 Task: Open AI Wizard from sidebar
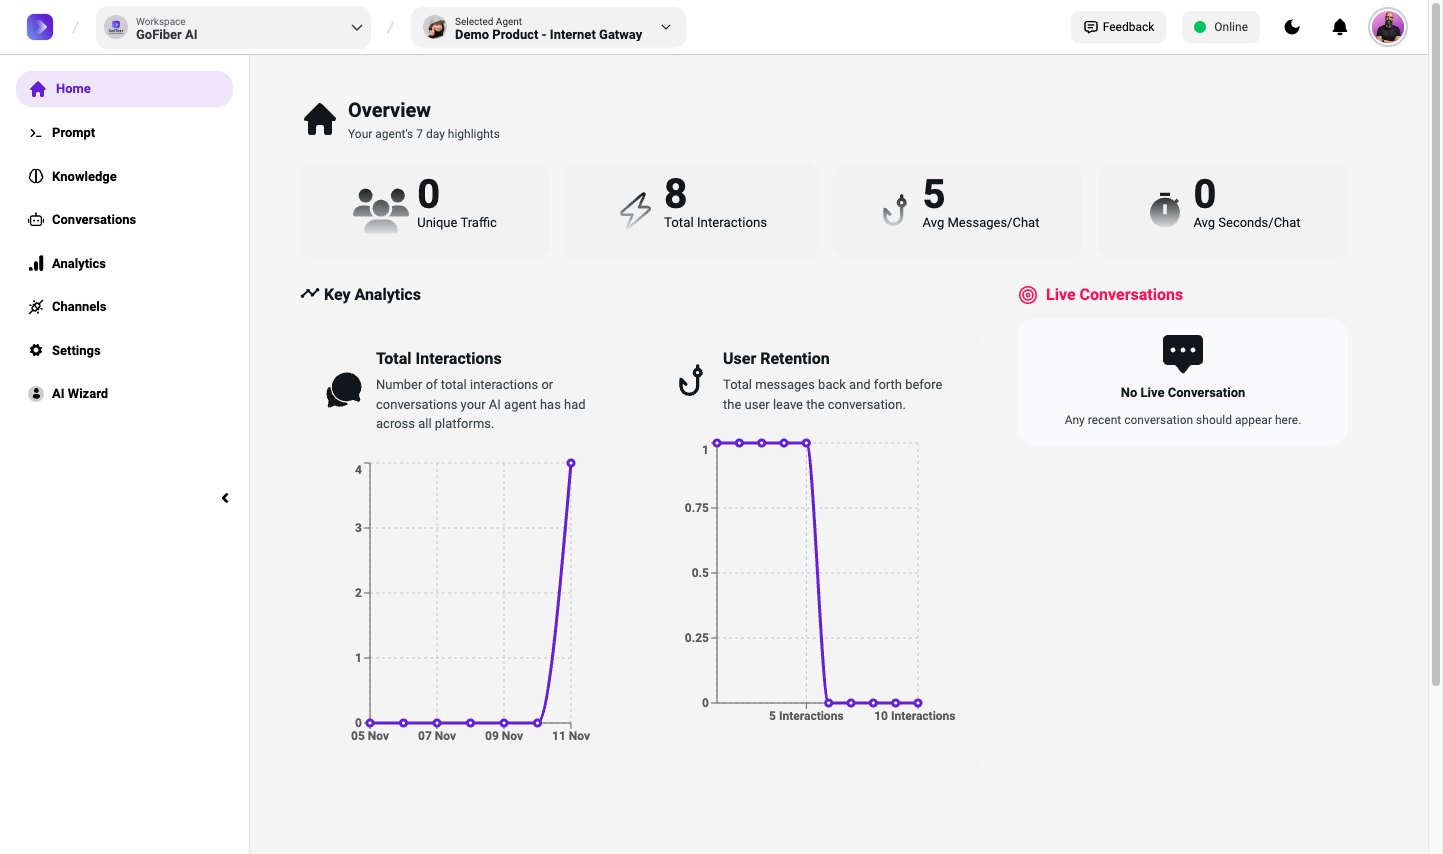79,394
